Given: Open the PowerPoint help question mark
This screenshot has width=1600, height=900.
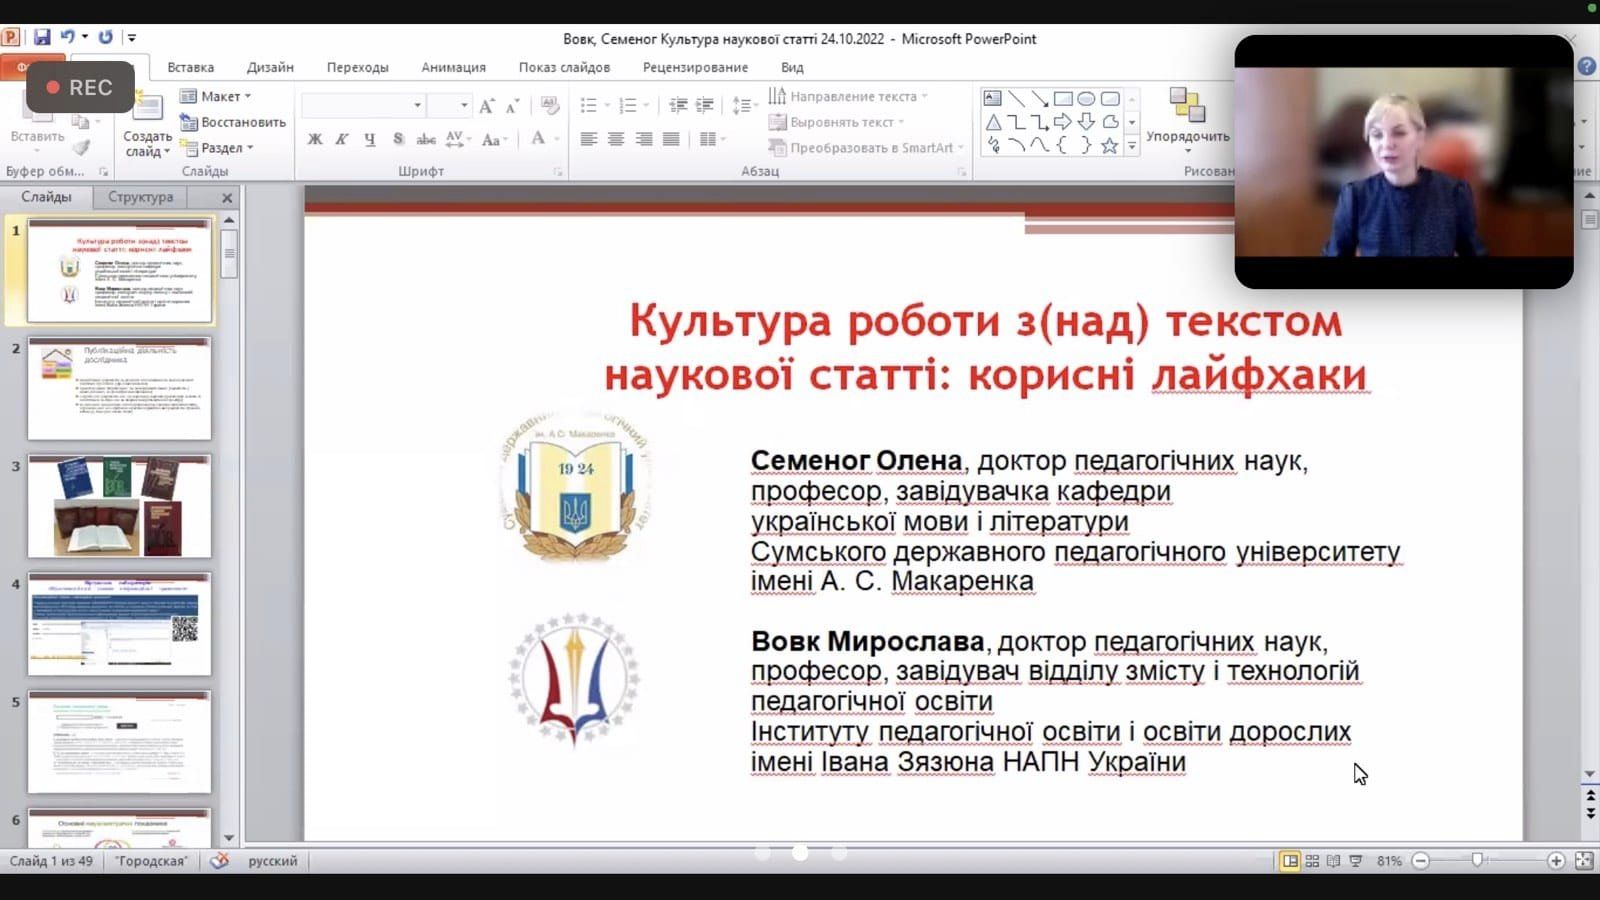Looking at the screenshot, I should tap(1587, 66).
